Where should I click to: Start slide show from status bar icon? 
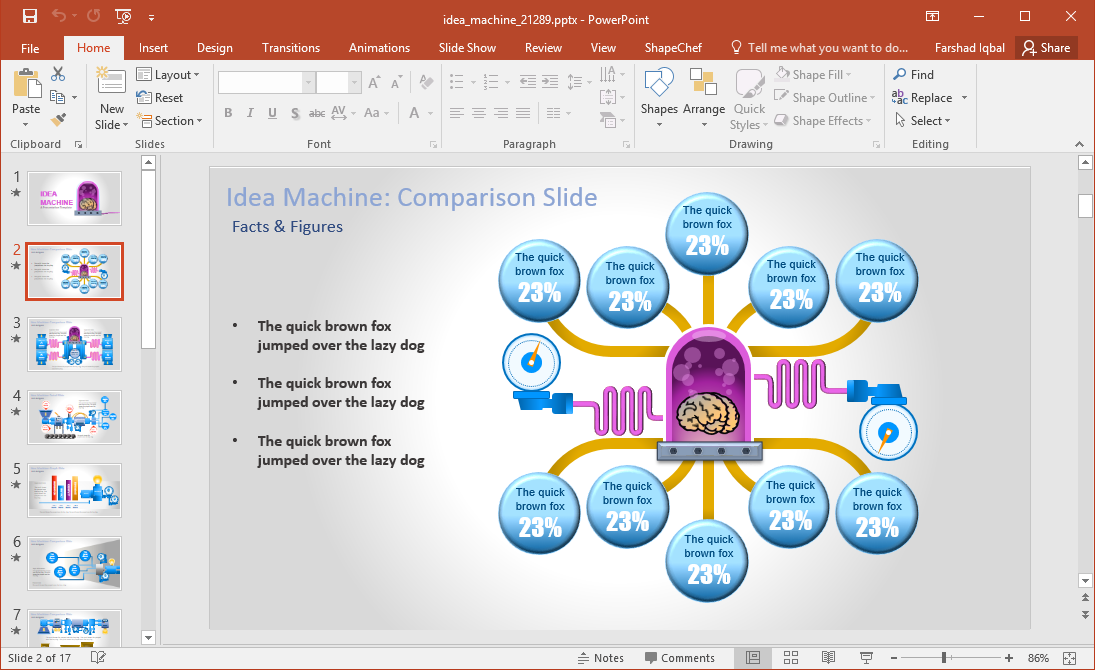[x=866, y=658]
